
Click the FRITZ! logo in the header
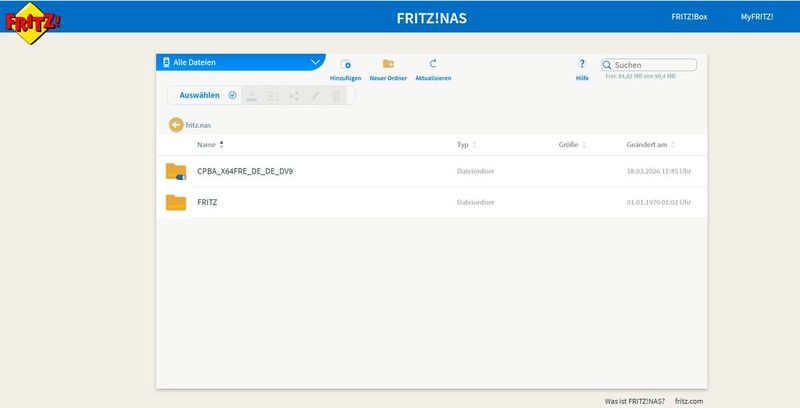(32, 23)
